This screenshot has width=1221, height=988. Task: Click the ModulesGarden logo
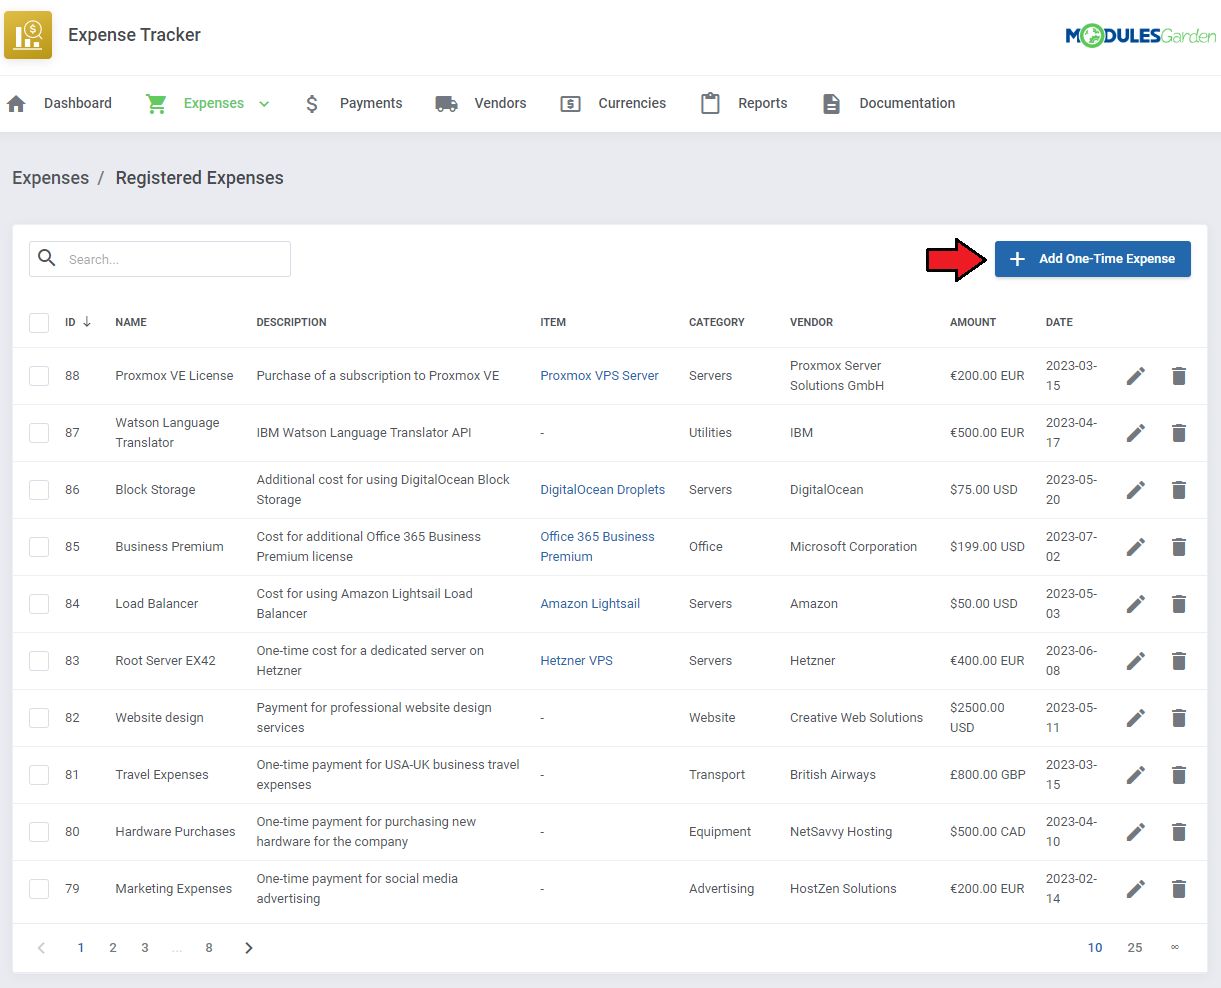(1140, 36)
